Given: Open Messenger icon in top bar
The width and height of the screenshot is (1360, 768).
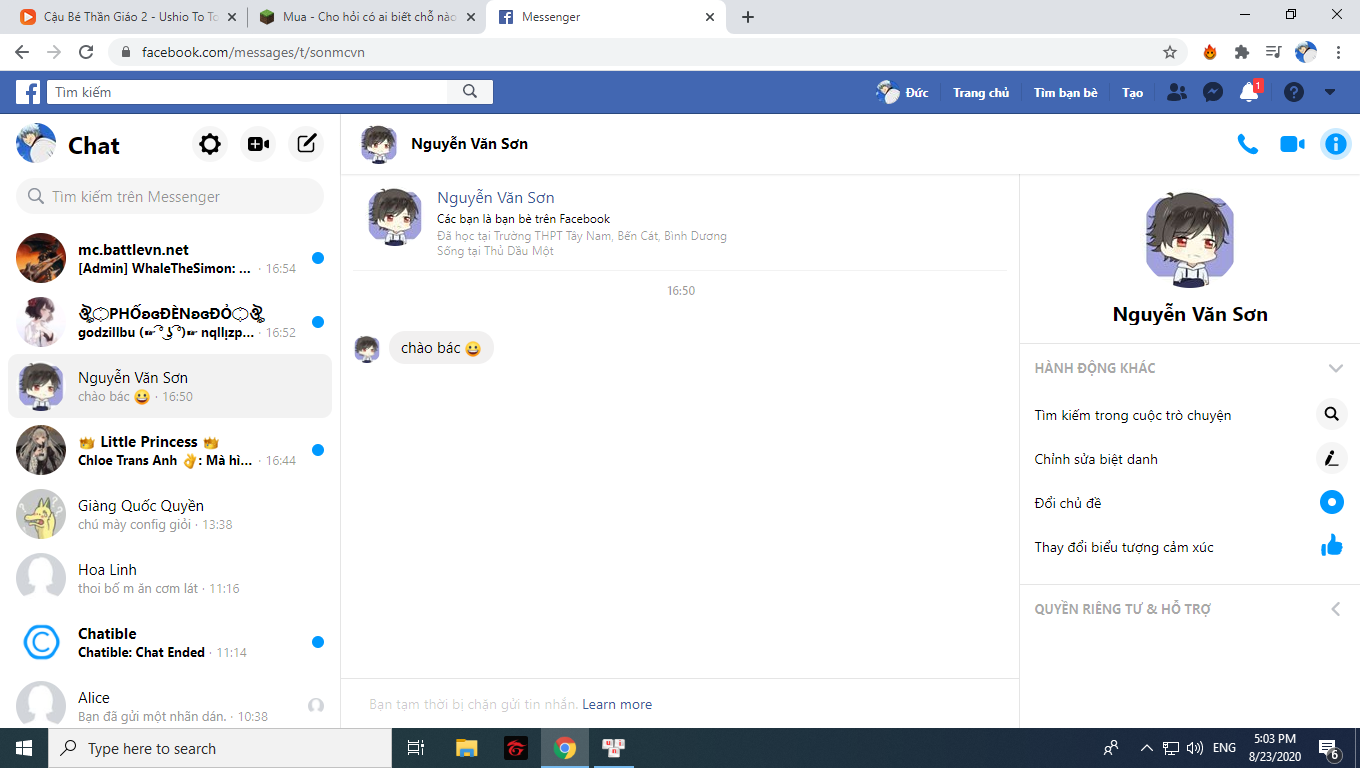Looking at the screenshot, I should 1212,92.
